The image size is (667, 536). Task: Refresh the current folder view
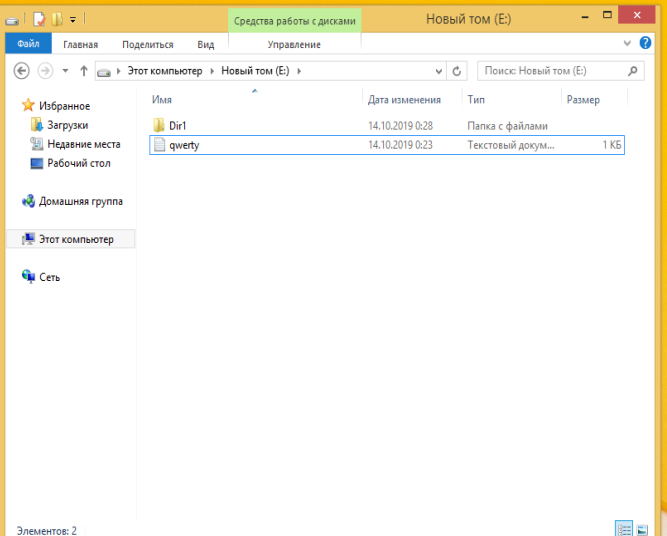pos(458,71)
